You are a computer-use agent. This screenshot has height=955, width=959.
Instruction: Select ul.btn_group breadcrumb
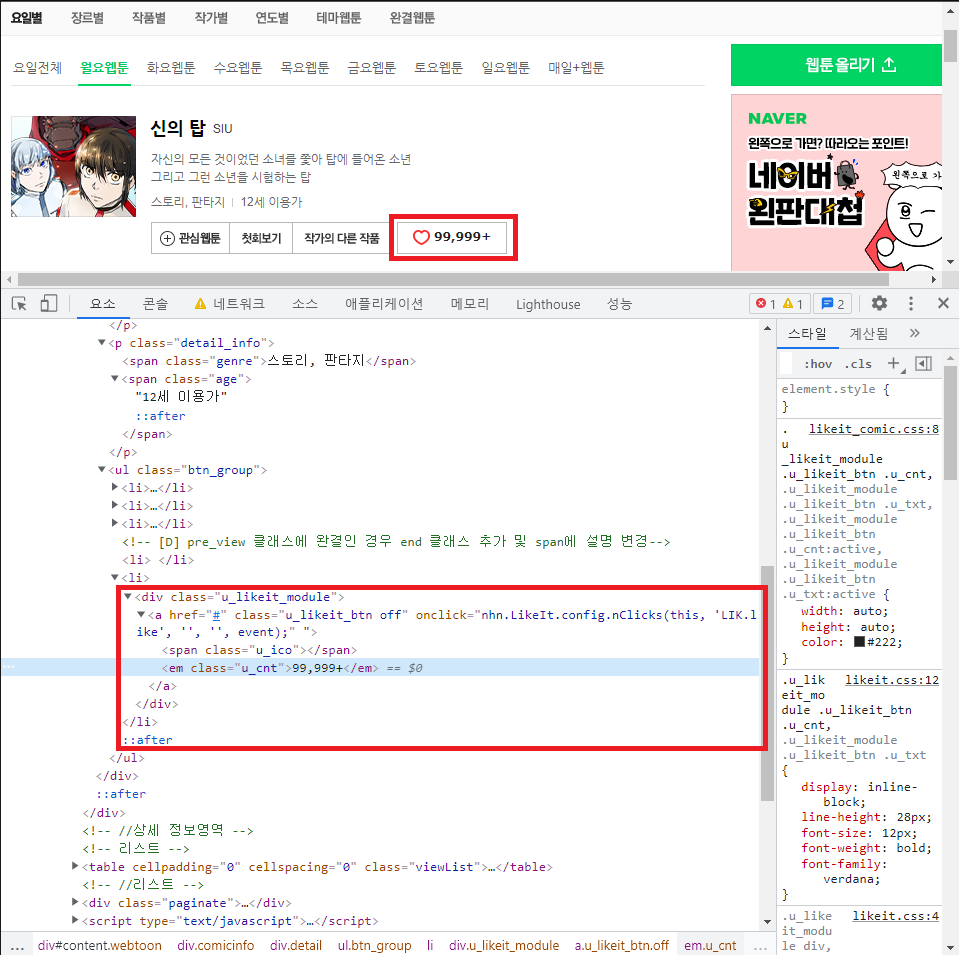click(374, 945)
